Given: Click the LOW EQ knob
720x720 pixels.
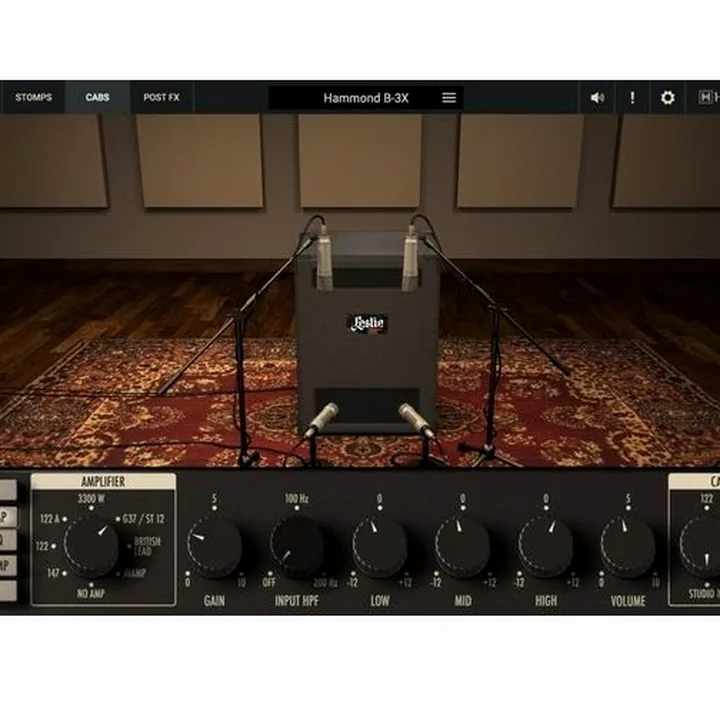Looking at the screenshot, I should point(380,546).
